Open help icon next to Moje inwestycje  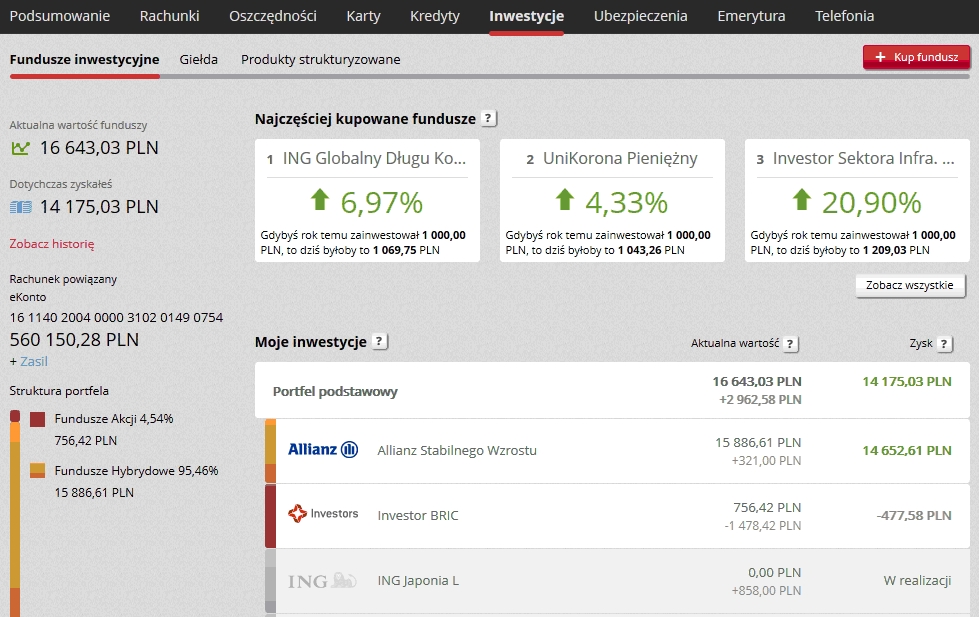pyautogui.click(x=379, y=341)
